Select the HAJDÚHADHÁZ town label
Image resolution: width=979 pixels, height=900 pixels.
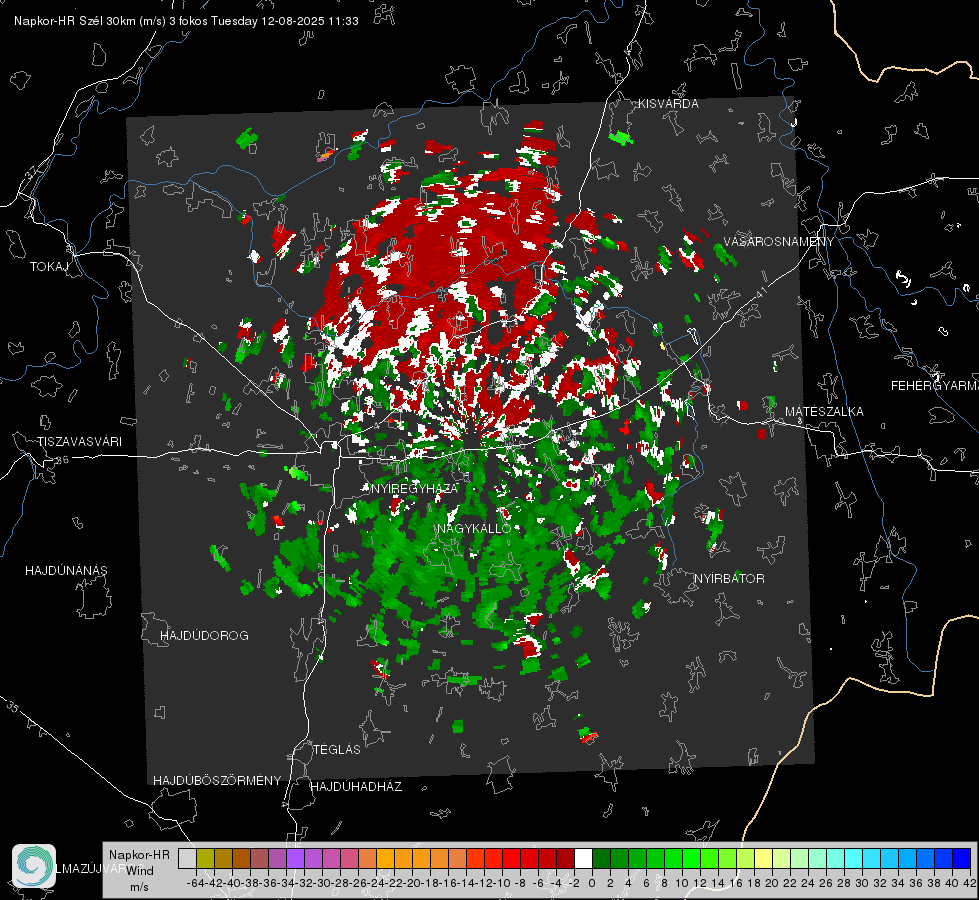(357, 787)
